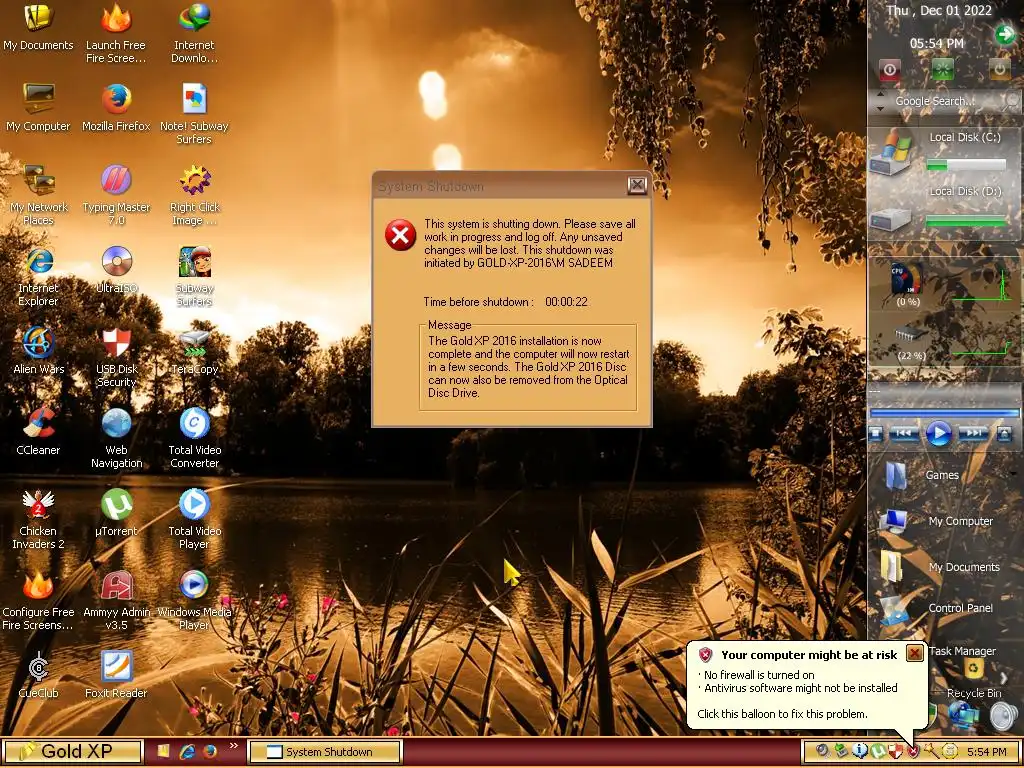Click the magnifier icon beside Google Search
Screen dimensions: 1024x768
(x=1012, y=101)
